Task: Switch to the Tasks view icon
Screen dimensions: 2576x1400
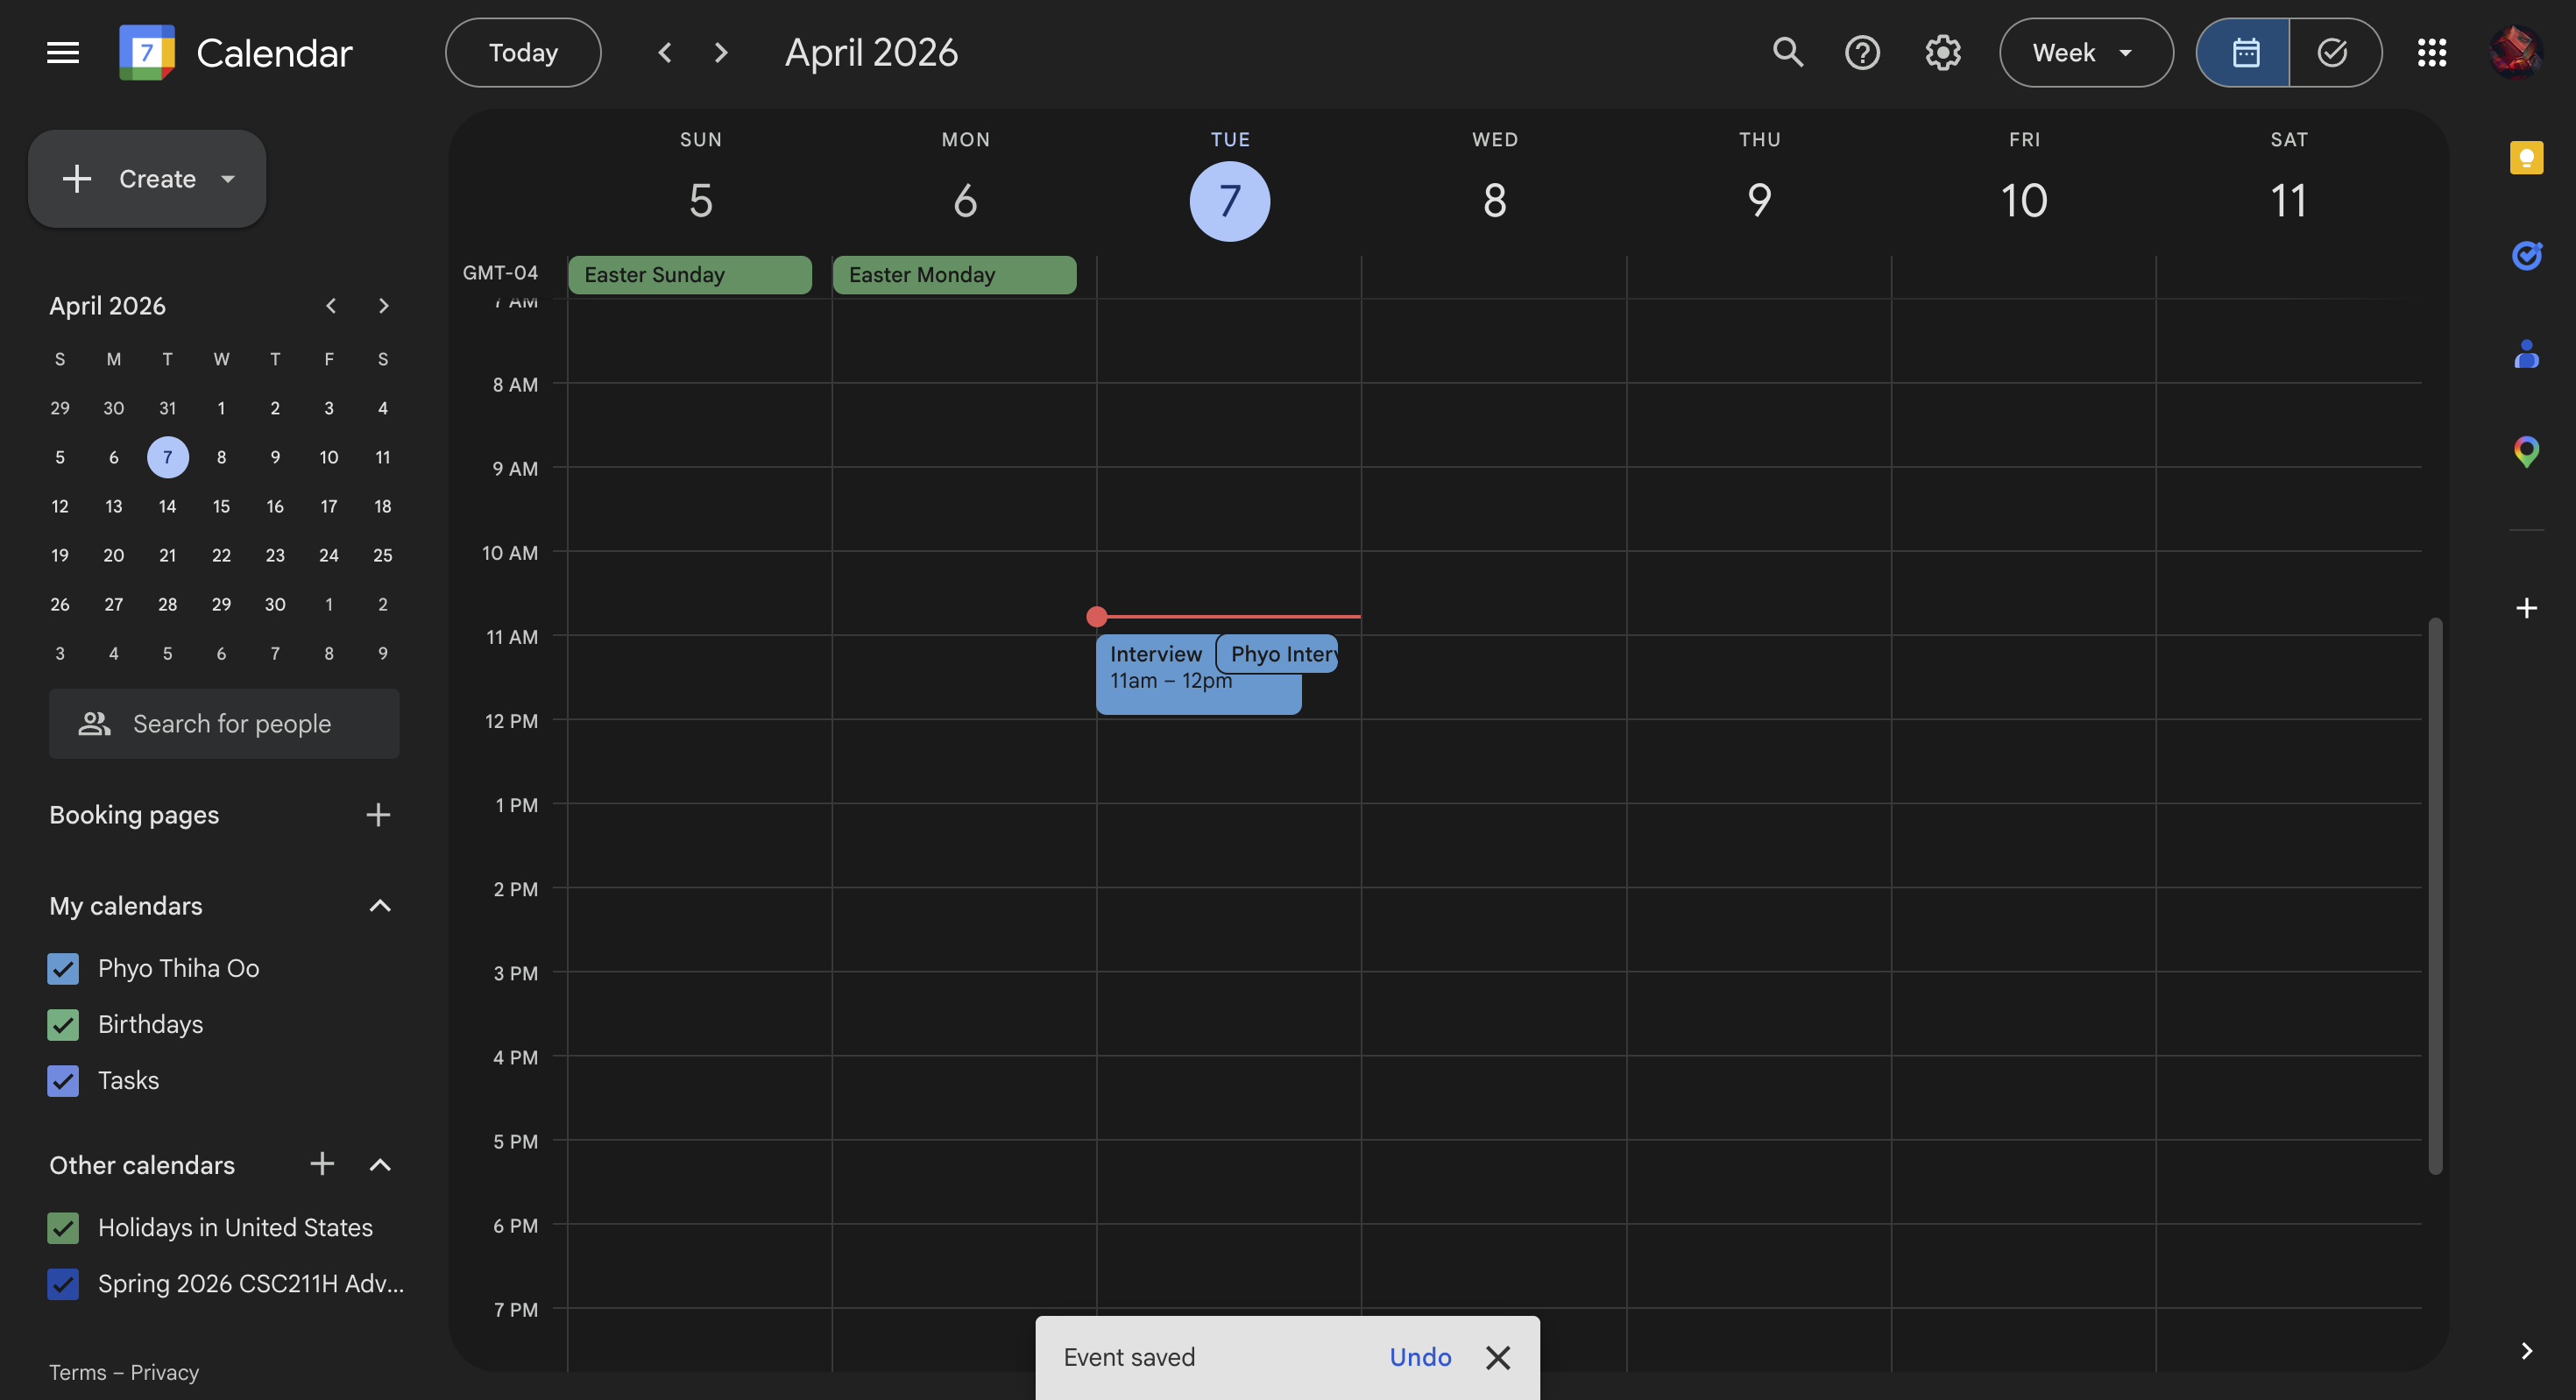Action: point(2332,52)
